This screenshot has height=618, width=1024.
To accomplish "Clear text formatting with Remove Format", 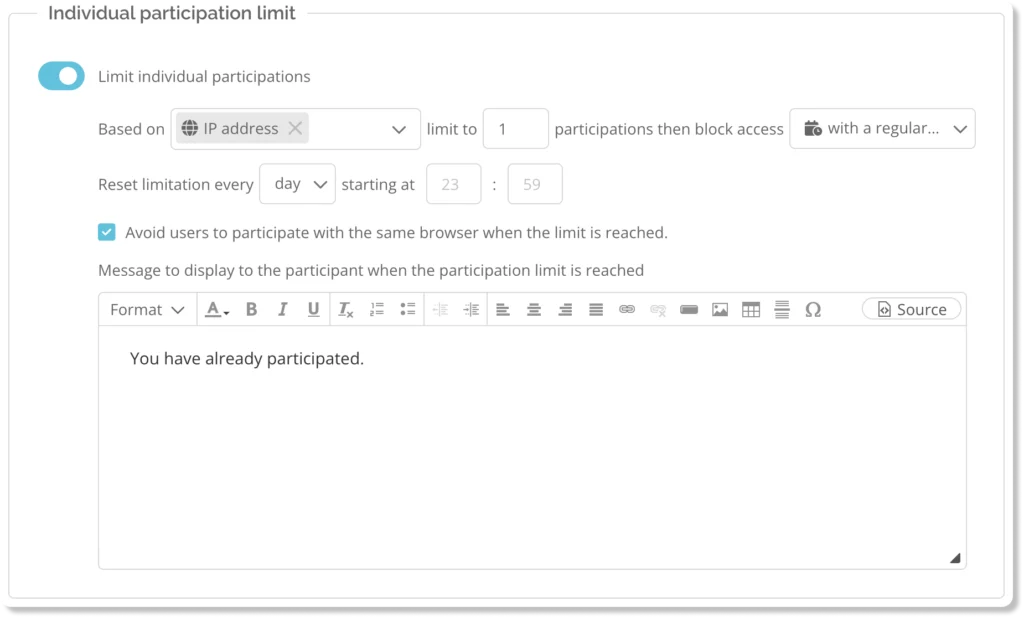I will pyautogui.click(x=345, y=310).
